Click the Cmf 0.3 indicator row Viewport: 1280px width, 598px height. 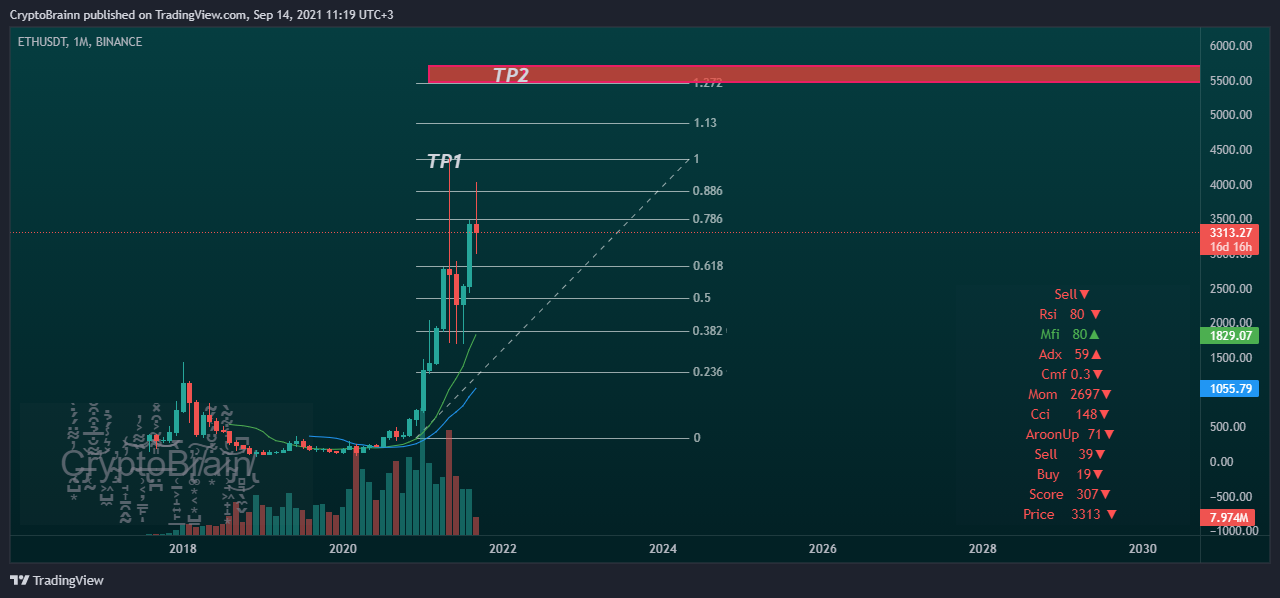point(1072,374)
